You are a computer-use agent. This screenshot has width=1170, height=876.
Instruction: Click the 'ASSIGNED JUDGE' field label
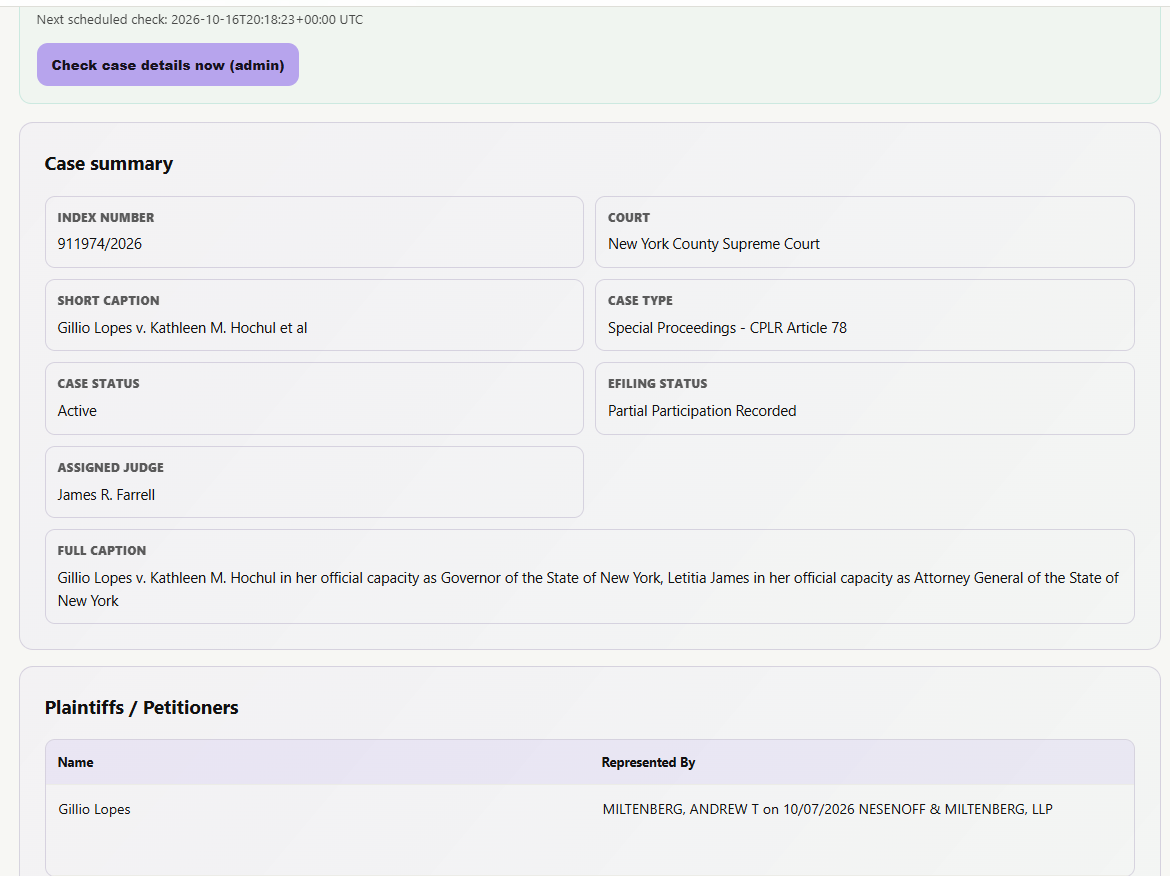(x=110, y=467)
